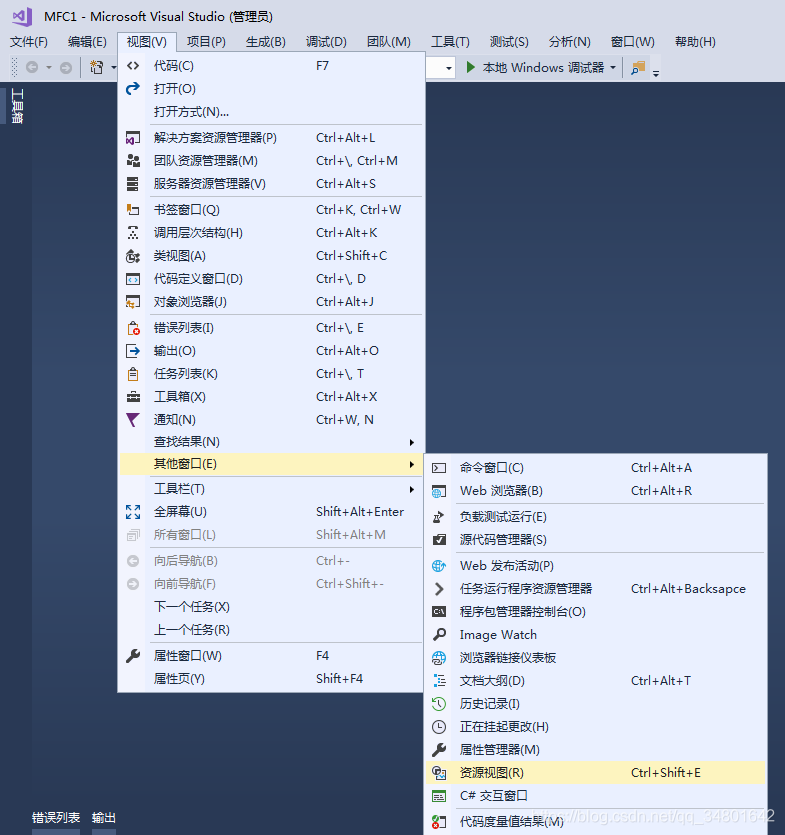Click the Property Manager wrench icon

click(x=439, y=750)
